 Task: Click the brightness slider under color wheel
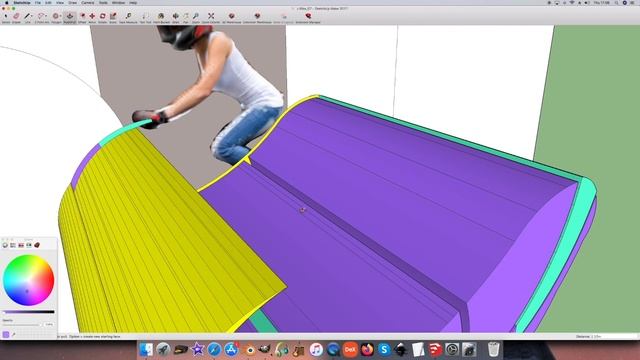pos(29,312)
